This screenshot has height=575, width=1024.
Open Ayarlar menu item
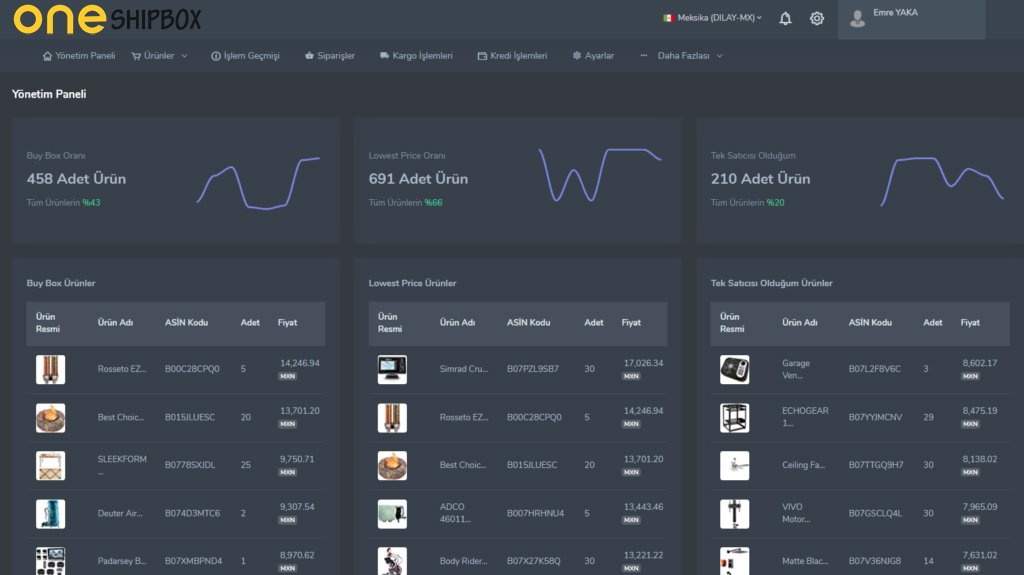tap(594, 56)
